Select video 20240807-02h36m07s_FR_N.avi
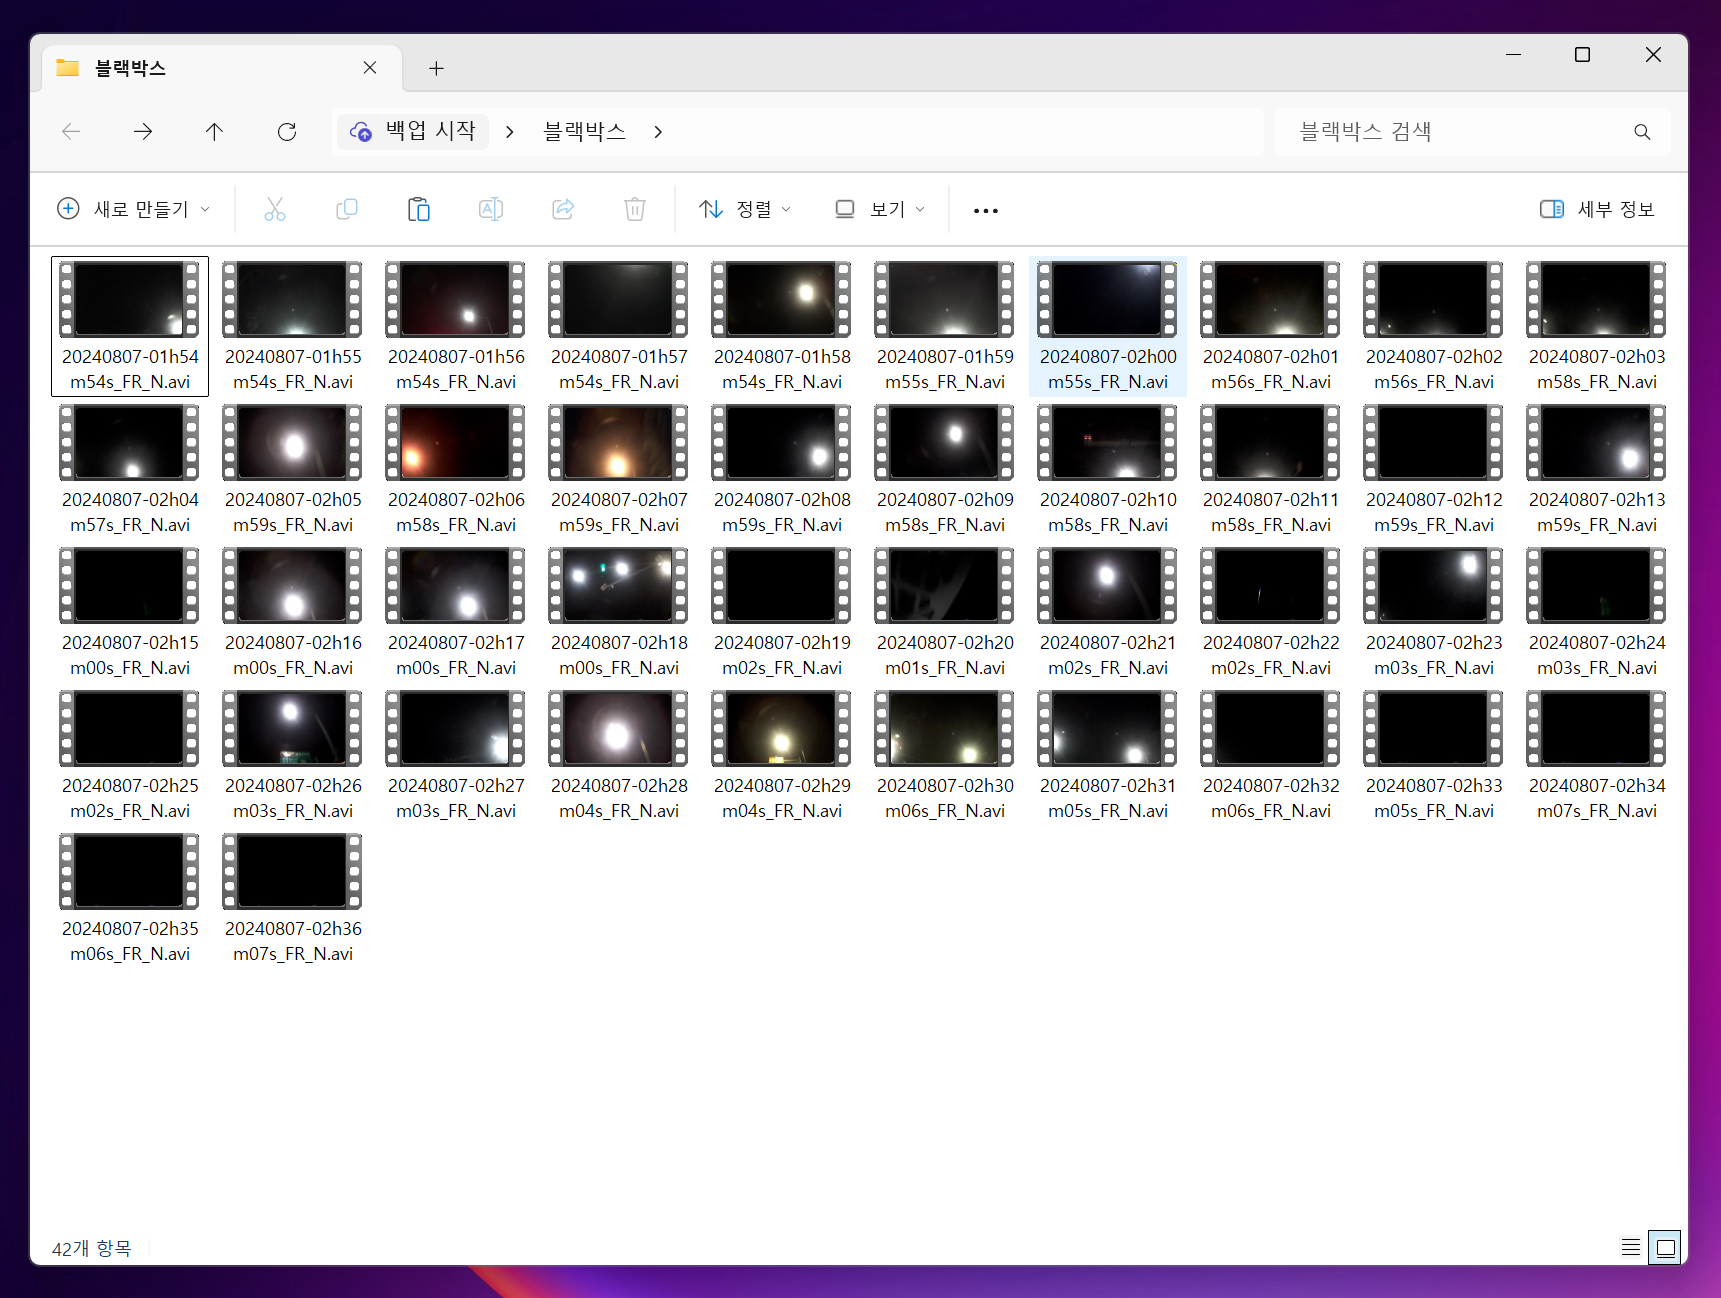The image size is (1721, 1298). 293,898
